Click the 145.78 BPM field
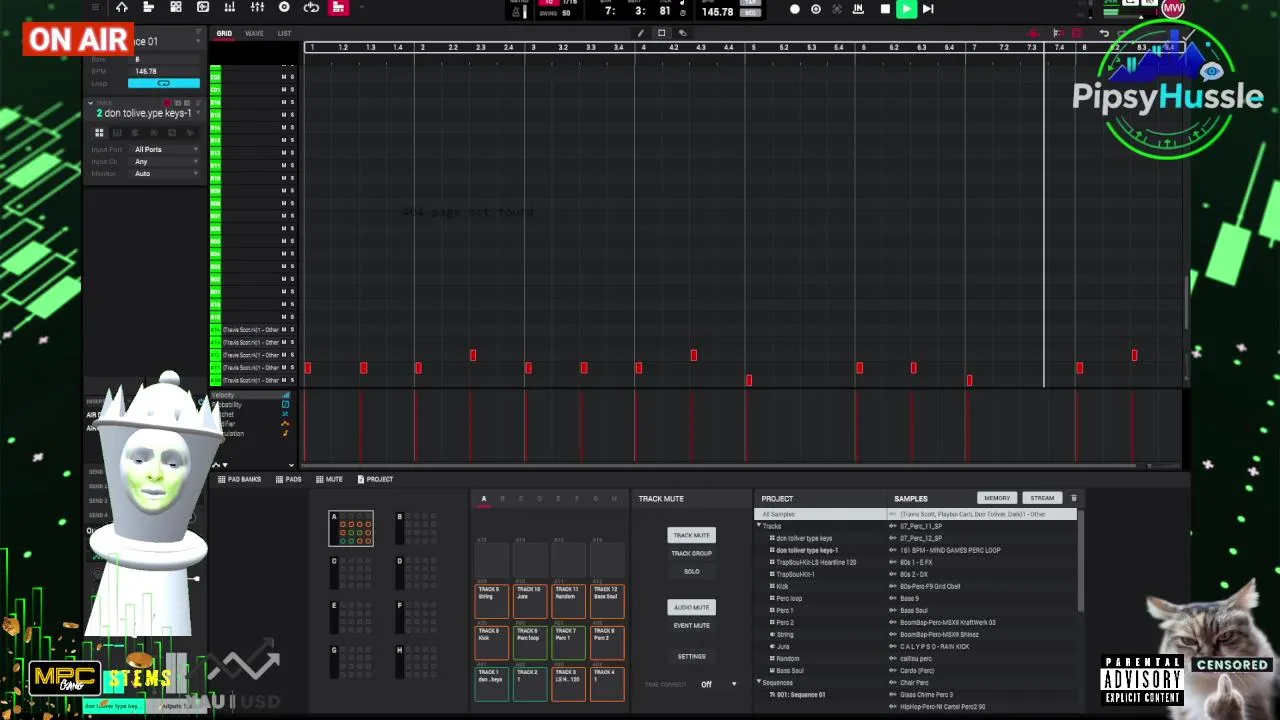The width and height of the screenshot is (1280, 720). (717, 11)
